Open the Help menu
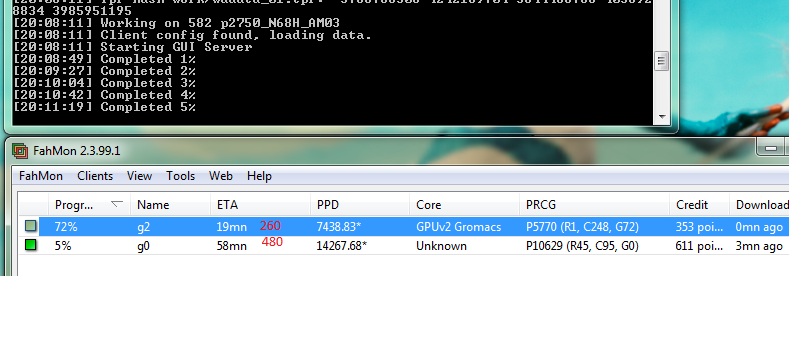Screen dimensions: 807x362 pos(259,176)
